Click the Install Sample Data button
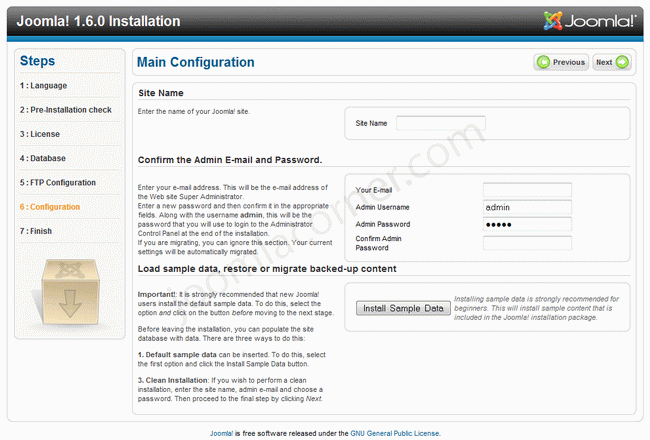 [403, 308]
